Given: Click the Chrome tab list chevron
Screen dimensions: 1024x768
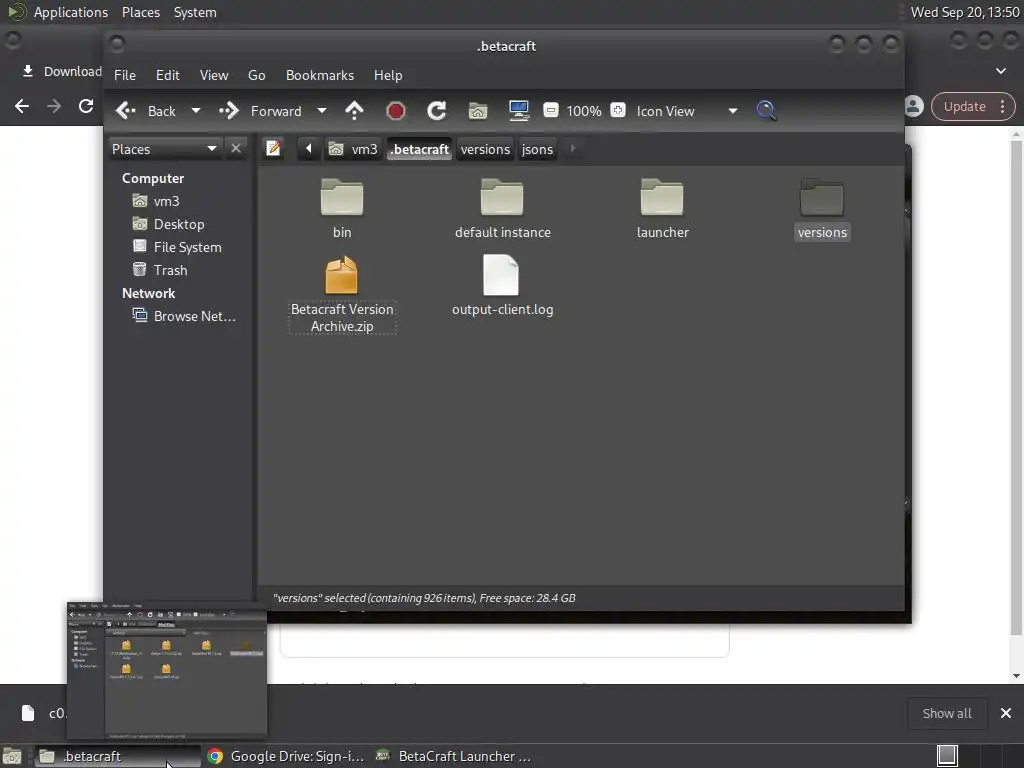Looking at the screenshot, I should (x=1000, y=71).
